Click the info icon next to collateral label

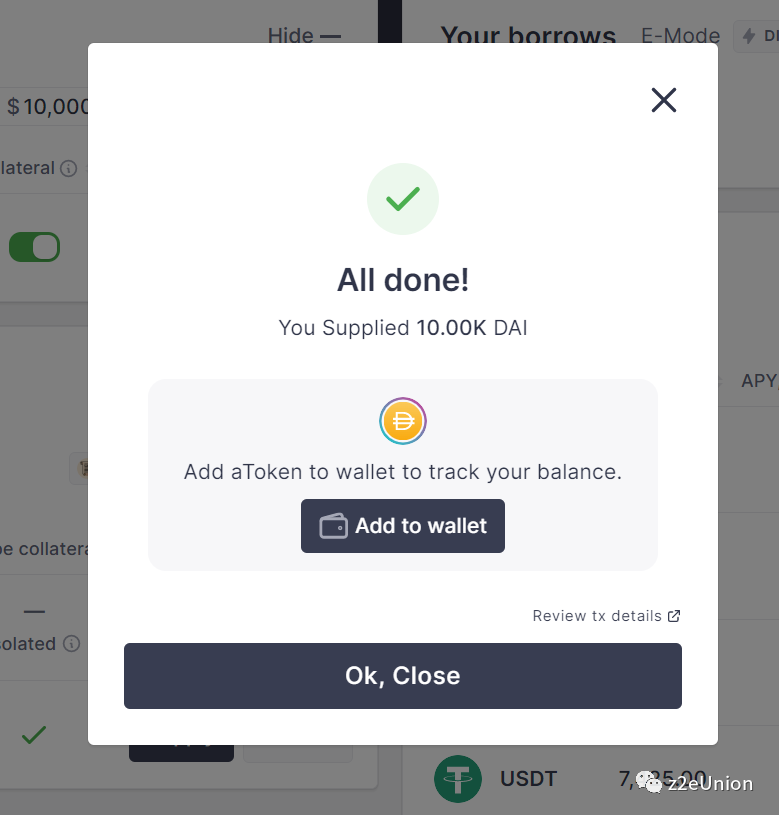[x=68, y=168]
